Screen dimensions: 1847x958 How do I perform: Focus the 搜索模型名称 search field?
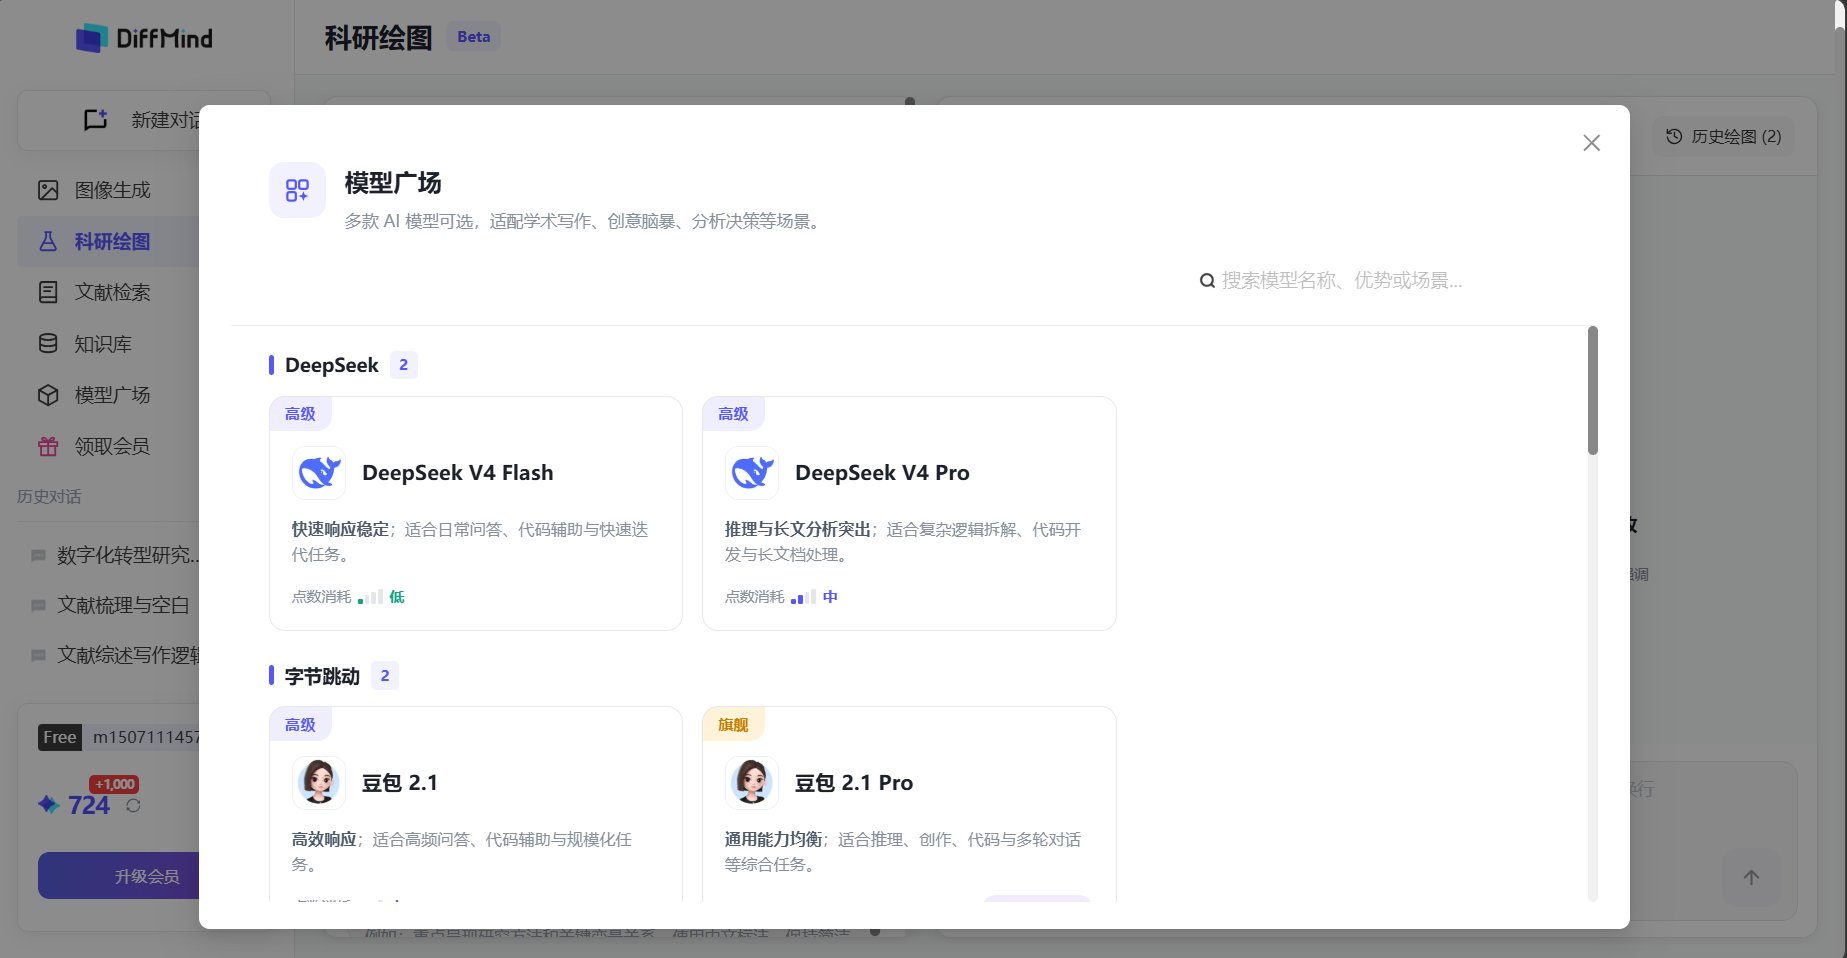1340,281
